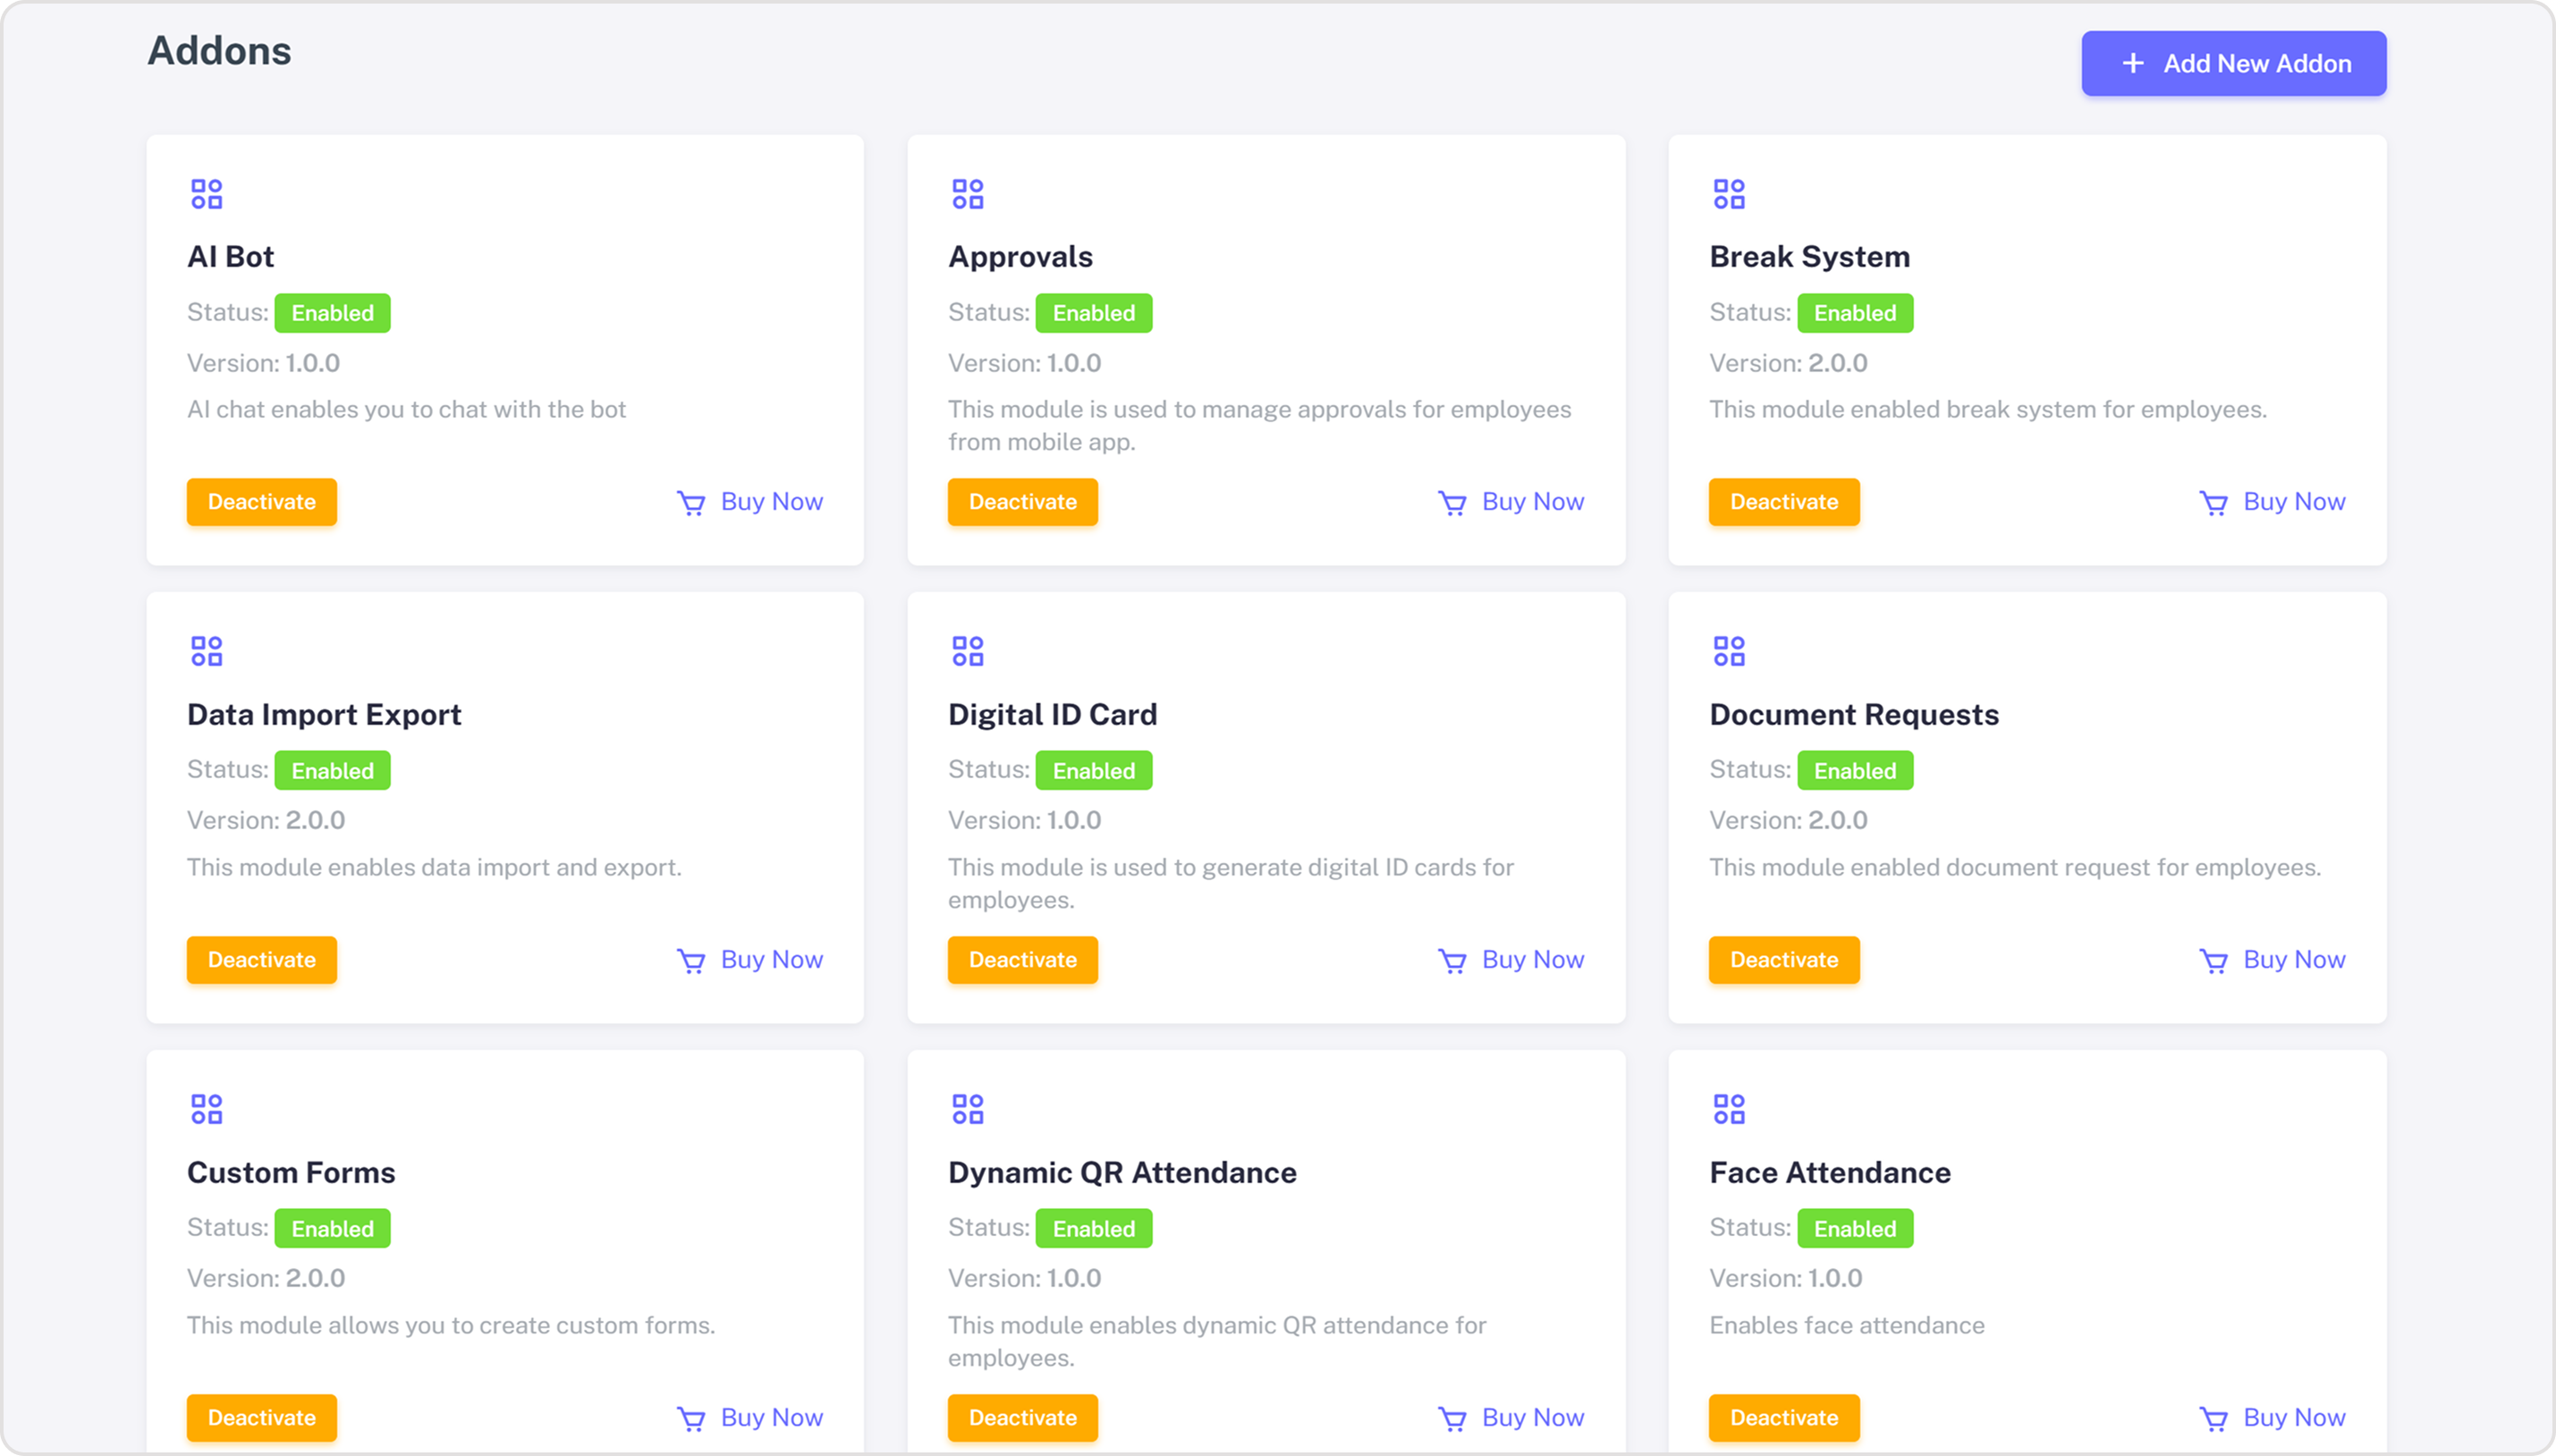
Task: Select the Dynamic QR Attendance card title
Action: (x=1122, y=1173)
